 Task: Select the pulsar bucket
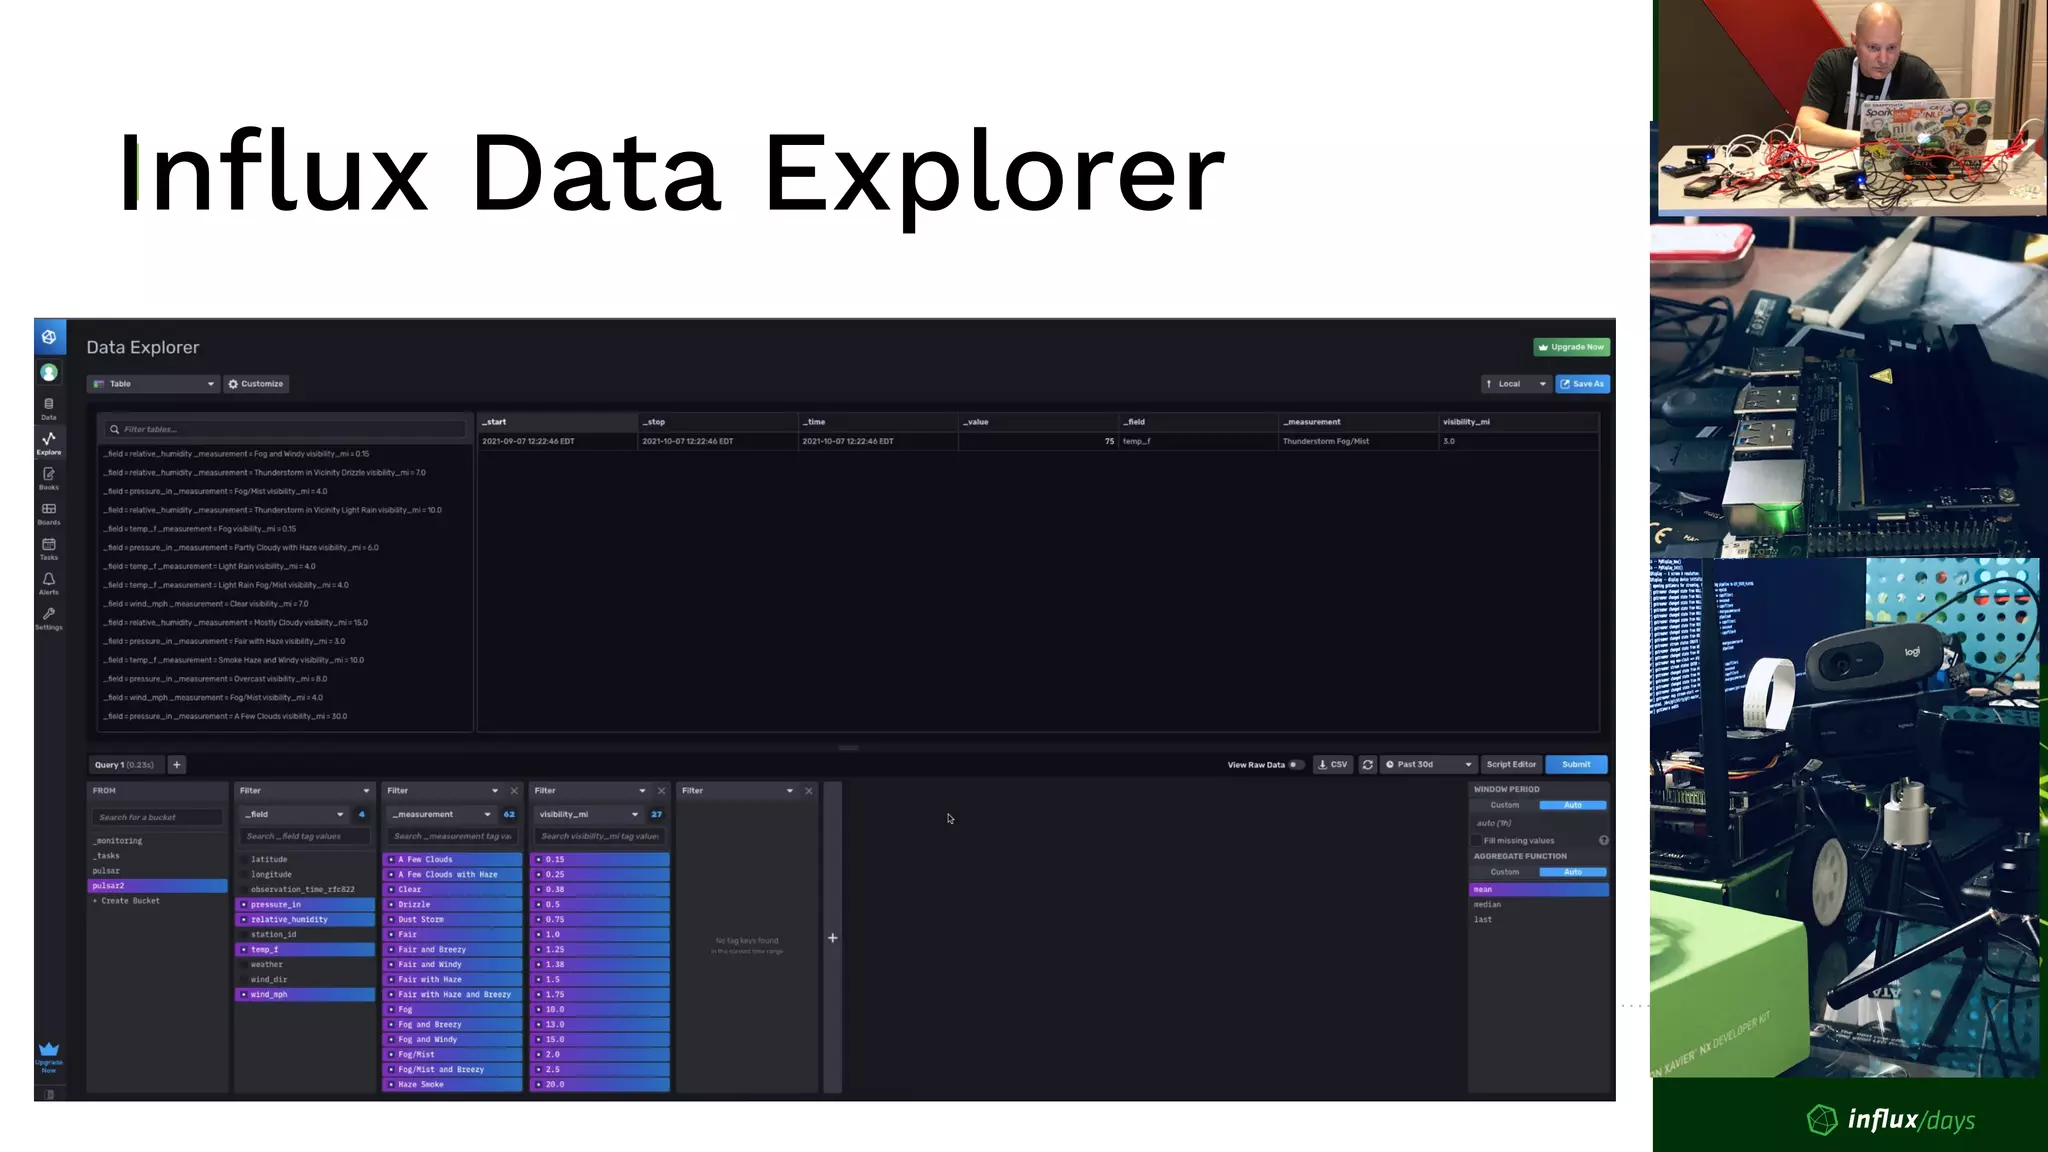(158, 871)
